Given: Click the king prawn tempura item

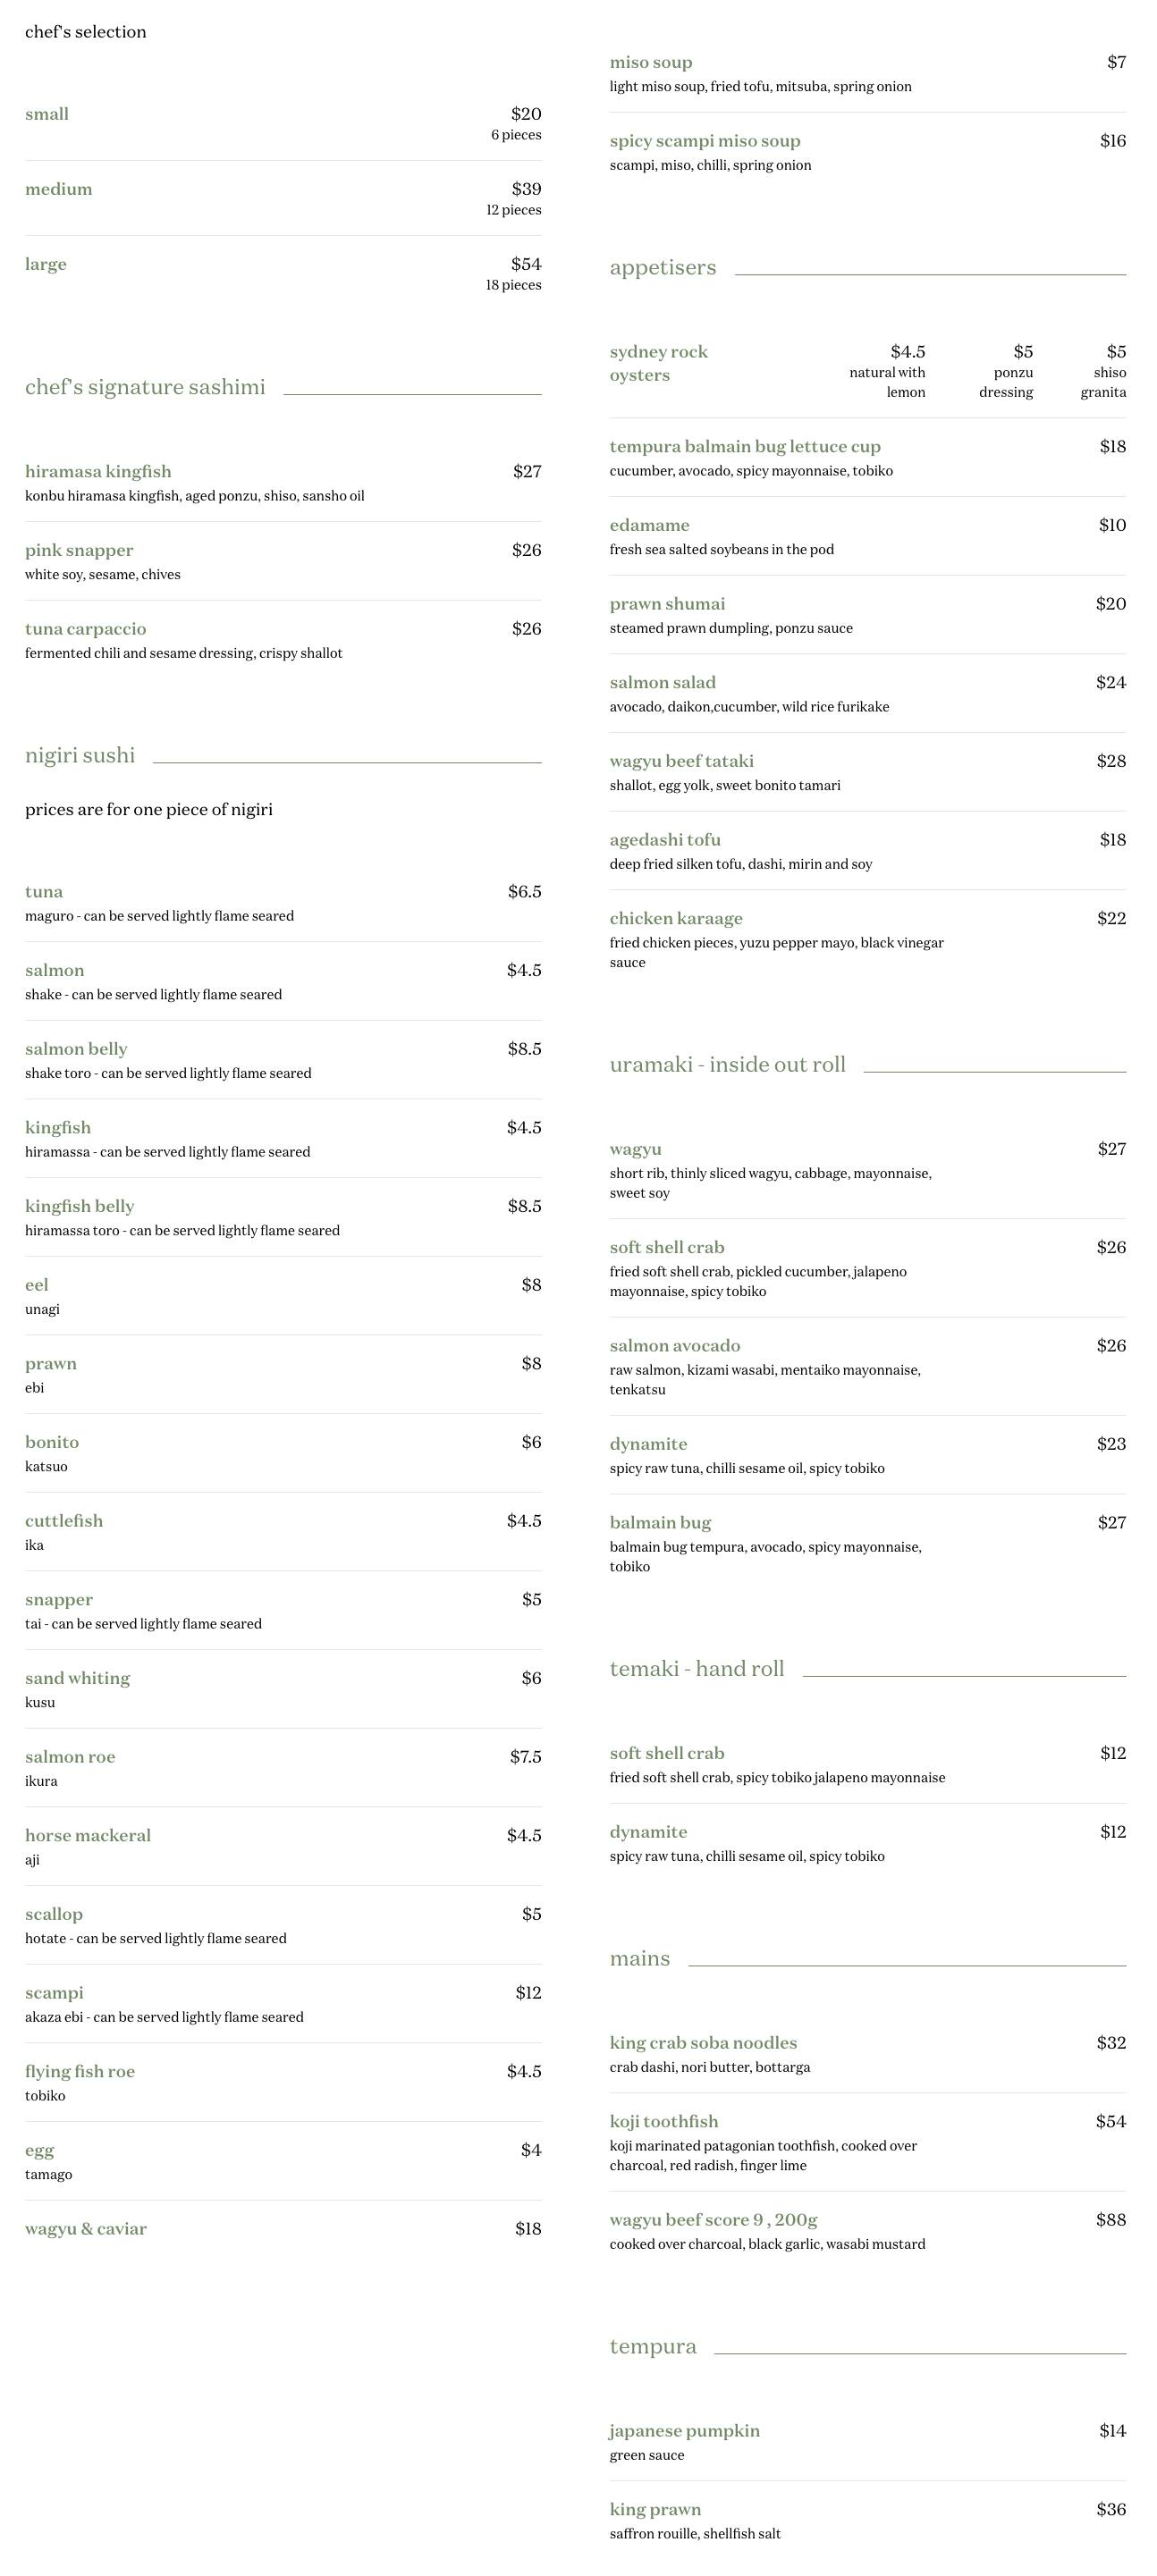Looking at the screenshot, I should 655,2509.
